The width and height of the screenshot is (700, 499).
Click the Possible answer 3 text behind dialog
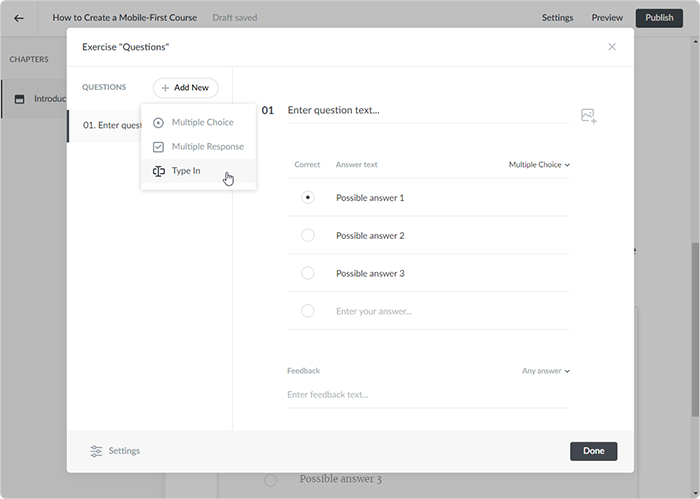coord(340,479)
